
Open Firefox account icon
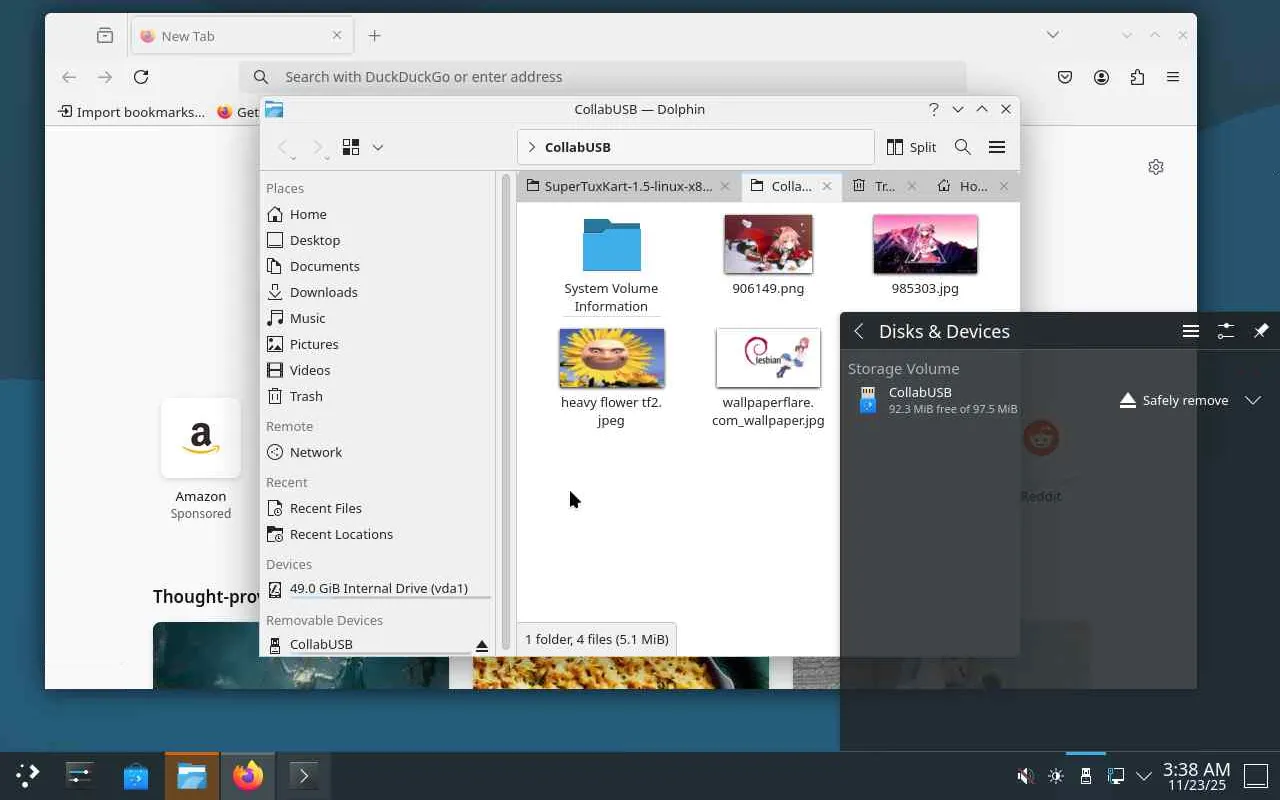[x=1101, y=77]
